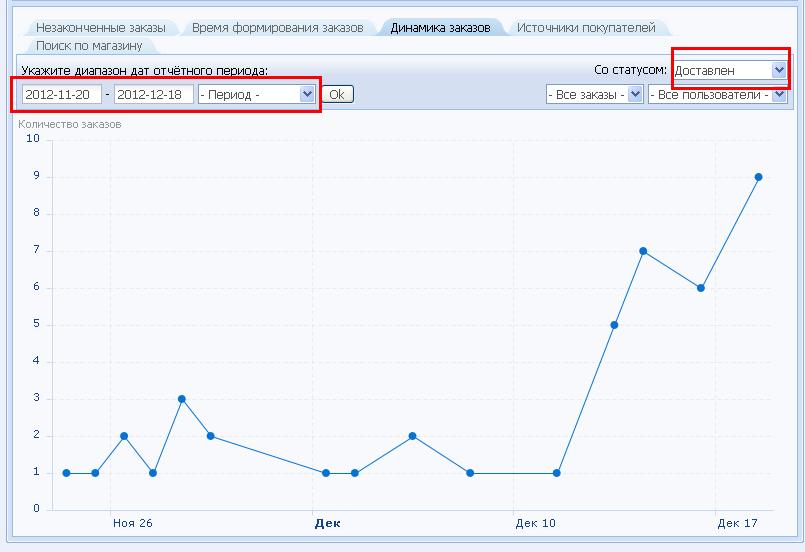
Task: Click the Ноя 26 axis label
Action: tap(132, 523)
